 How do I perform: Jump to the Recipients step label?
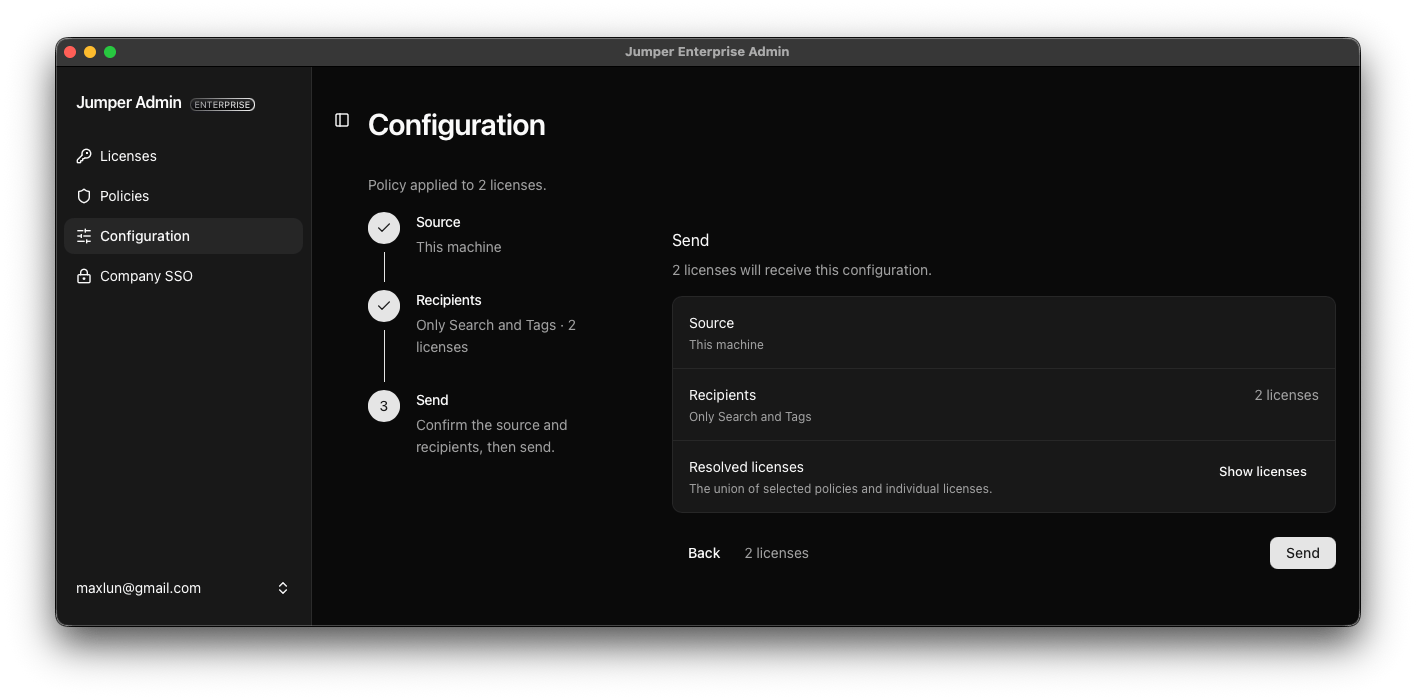tap(448, 300)
